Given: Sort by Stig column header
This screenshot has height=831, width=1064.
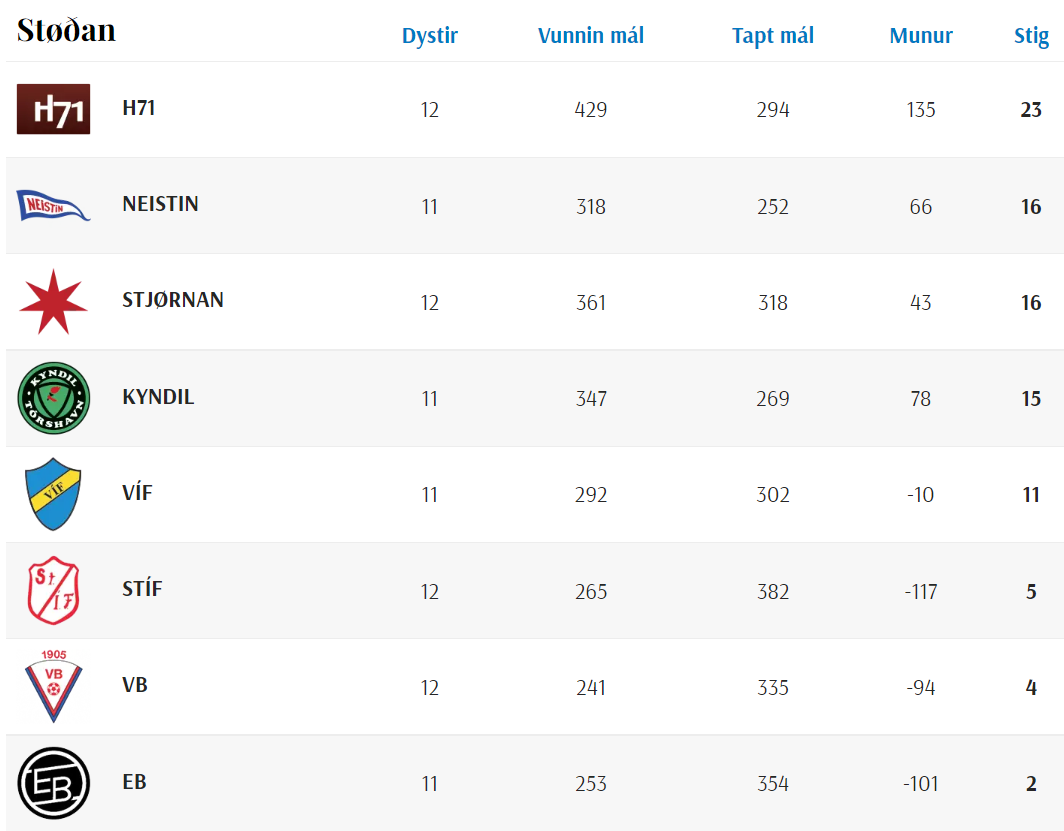Looking at the screenshot, I should pos(1031,36).
